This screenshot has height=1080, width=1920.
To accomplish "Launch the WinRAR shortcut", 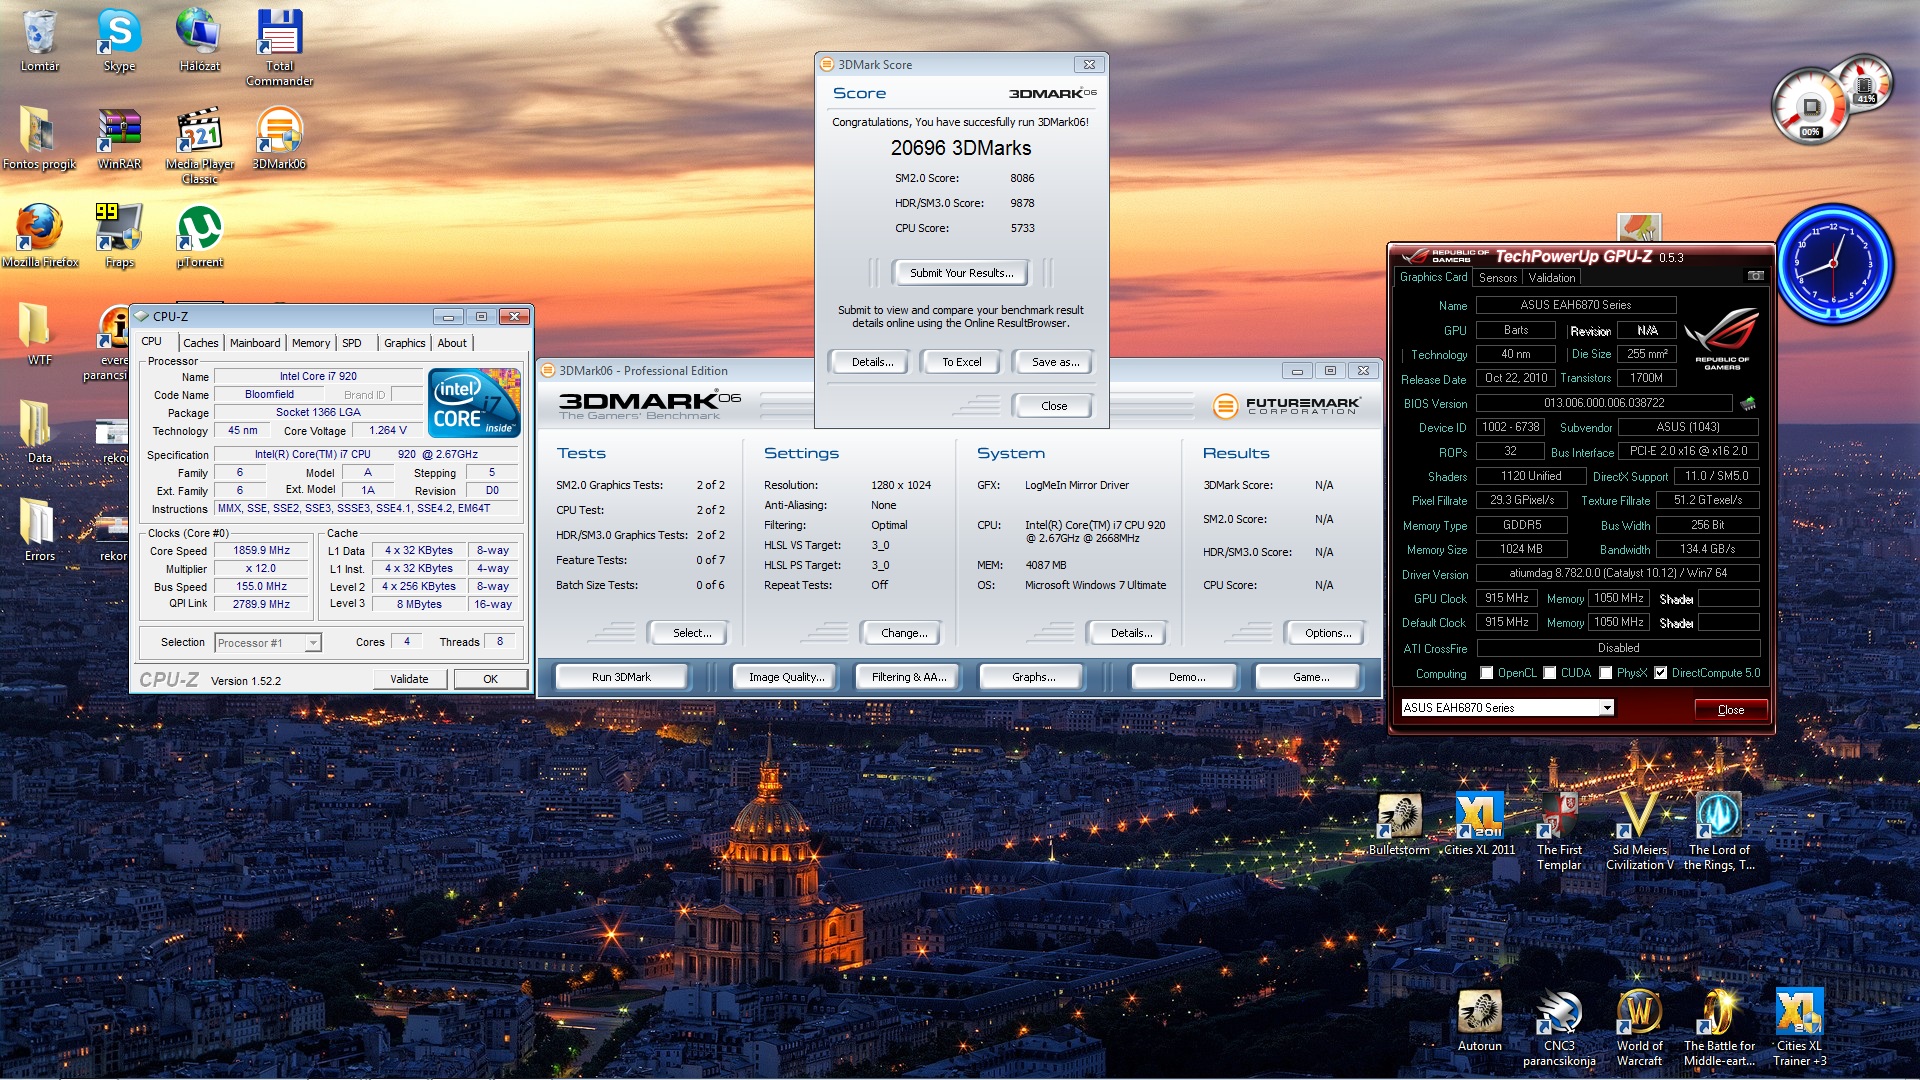I will pos(119,138).
